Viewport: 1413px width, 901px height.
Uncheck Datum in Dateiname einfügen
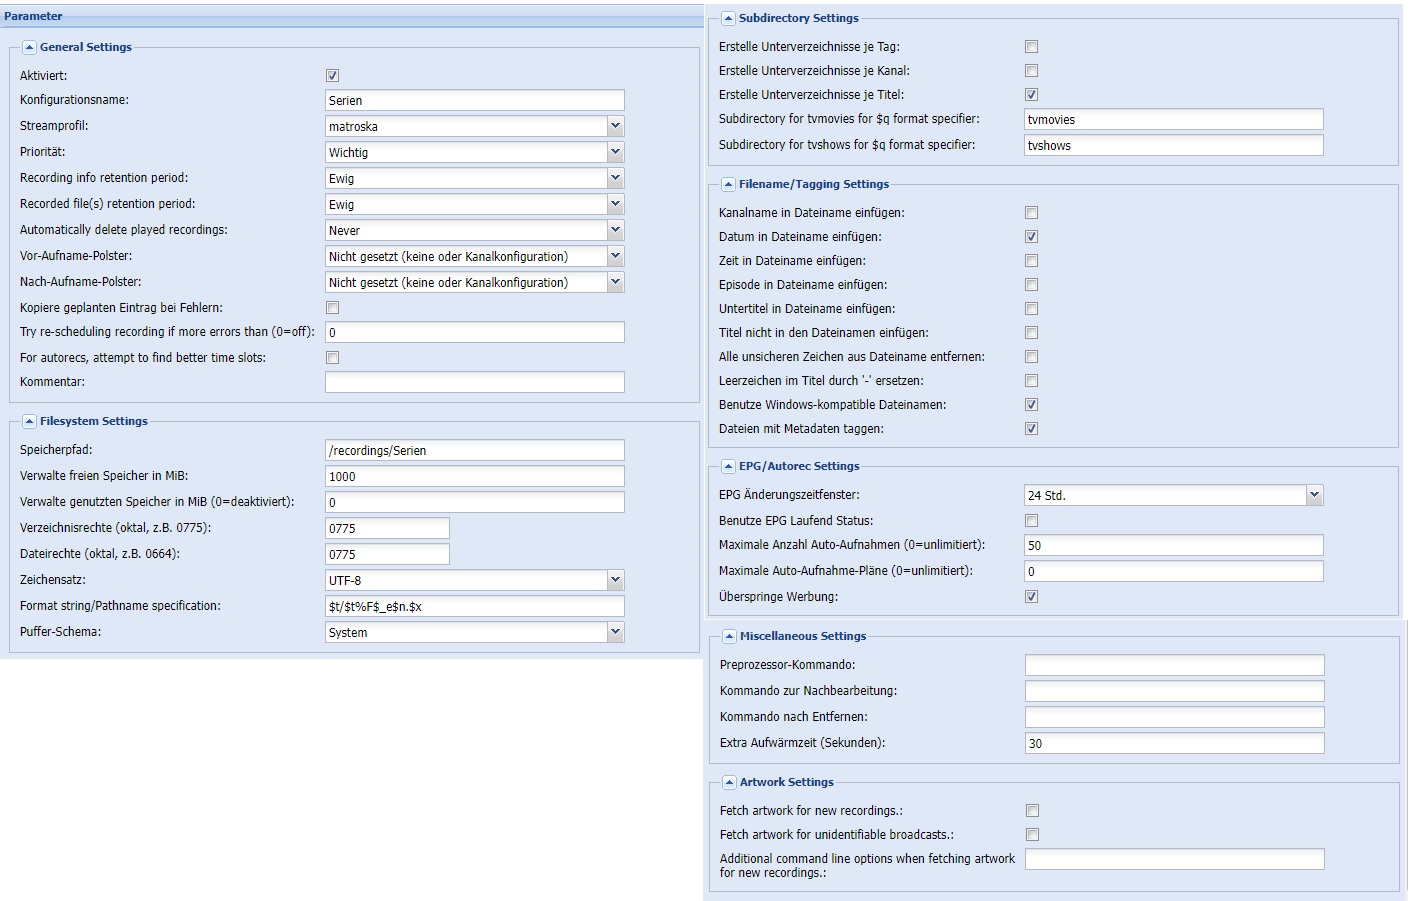(1031, 236)
